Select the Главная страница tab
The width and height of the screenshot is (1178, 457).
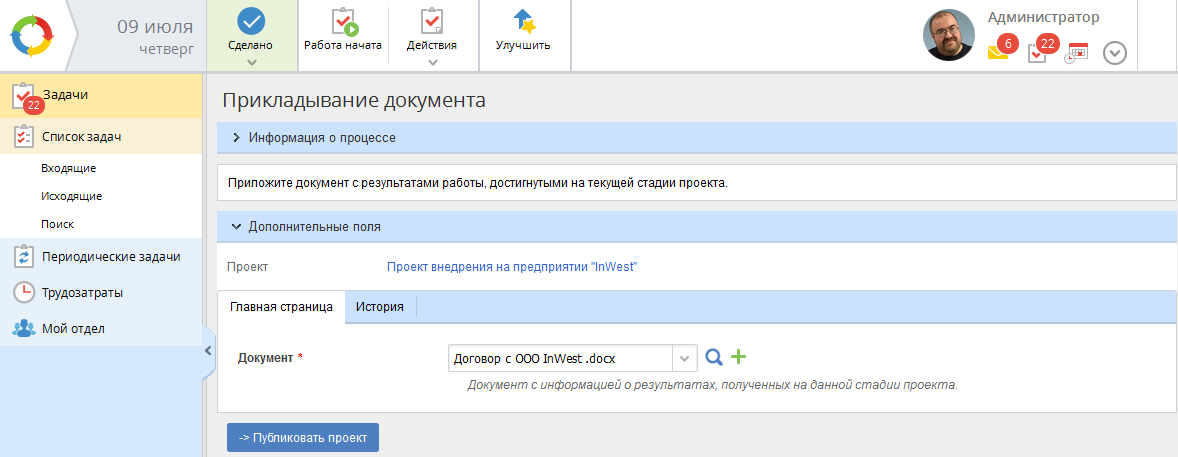click(281, 307)
